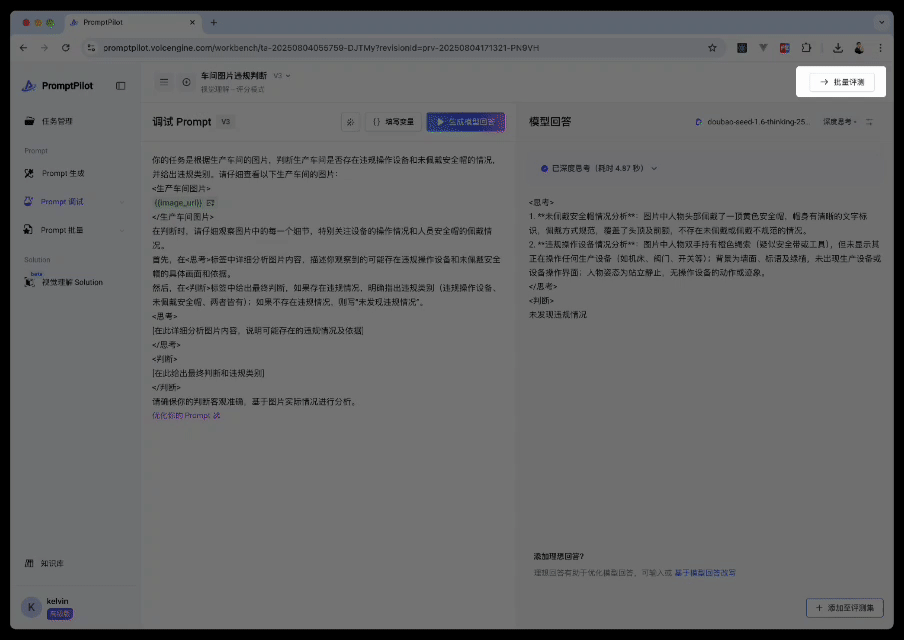Collapse the sidebar with the panel toggle icon
The width and height of the screenshot is (904, 640).
(x=120, y=86)
